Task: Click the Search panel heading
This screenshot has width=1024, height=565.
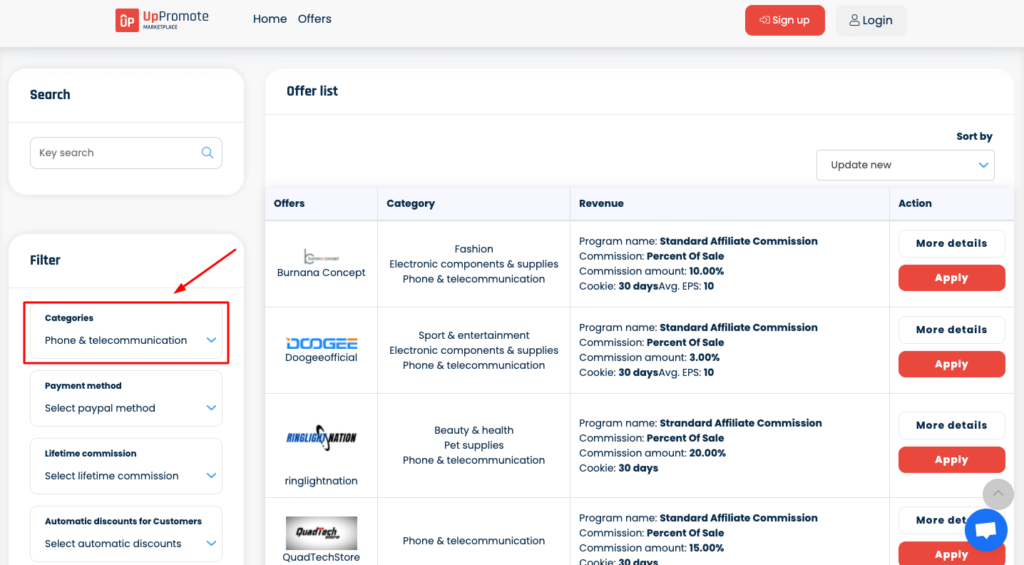Action: 50,95
